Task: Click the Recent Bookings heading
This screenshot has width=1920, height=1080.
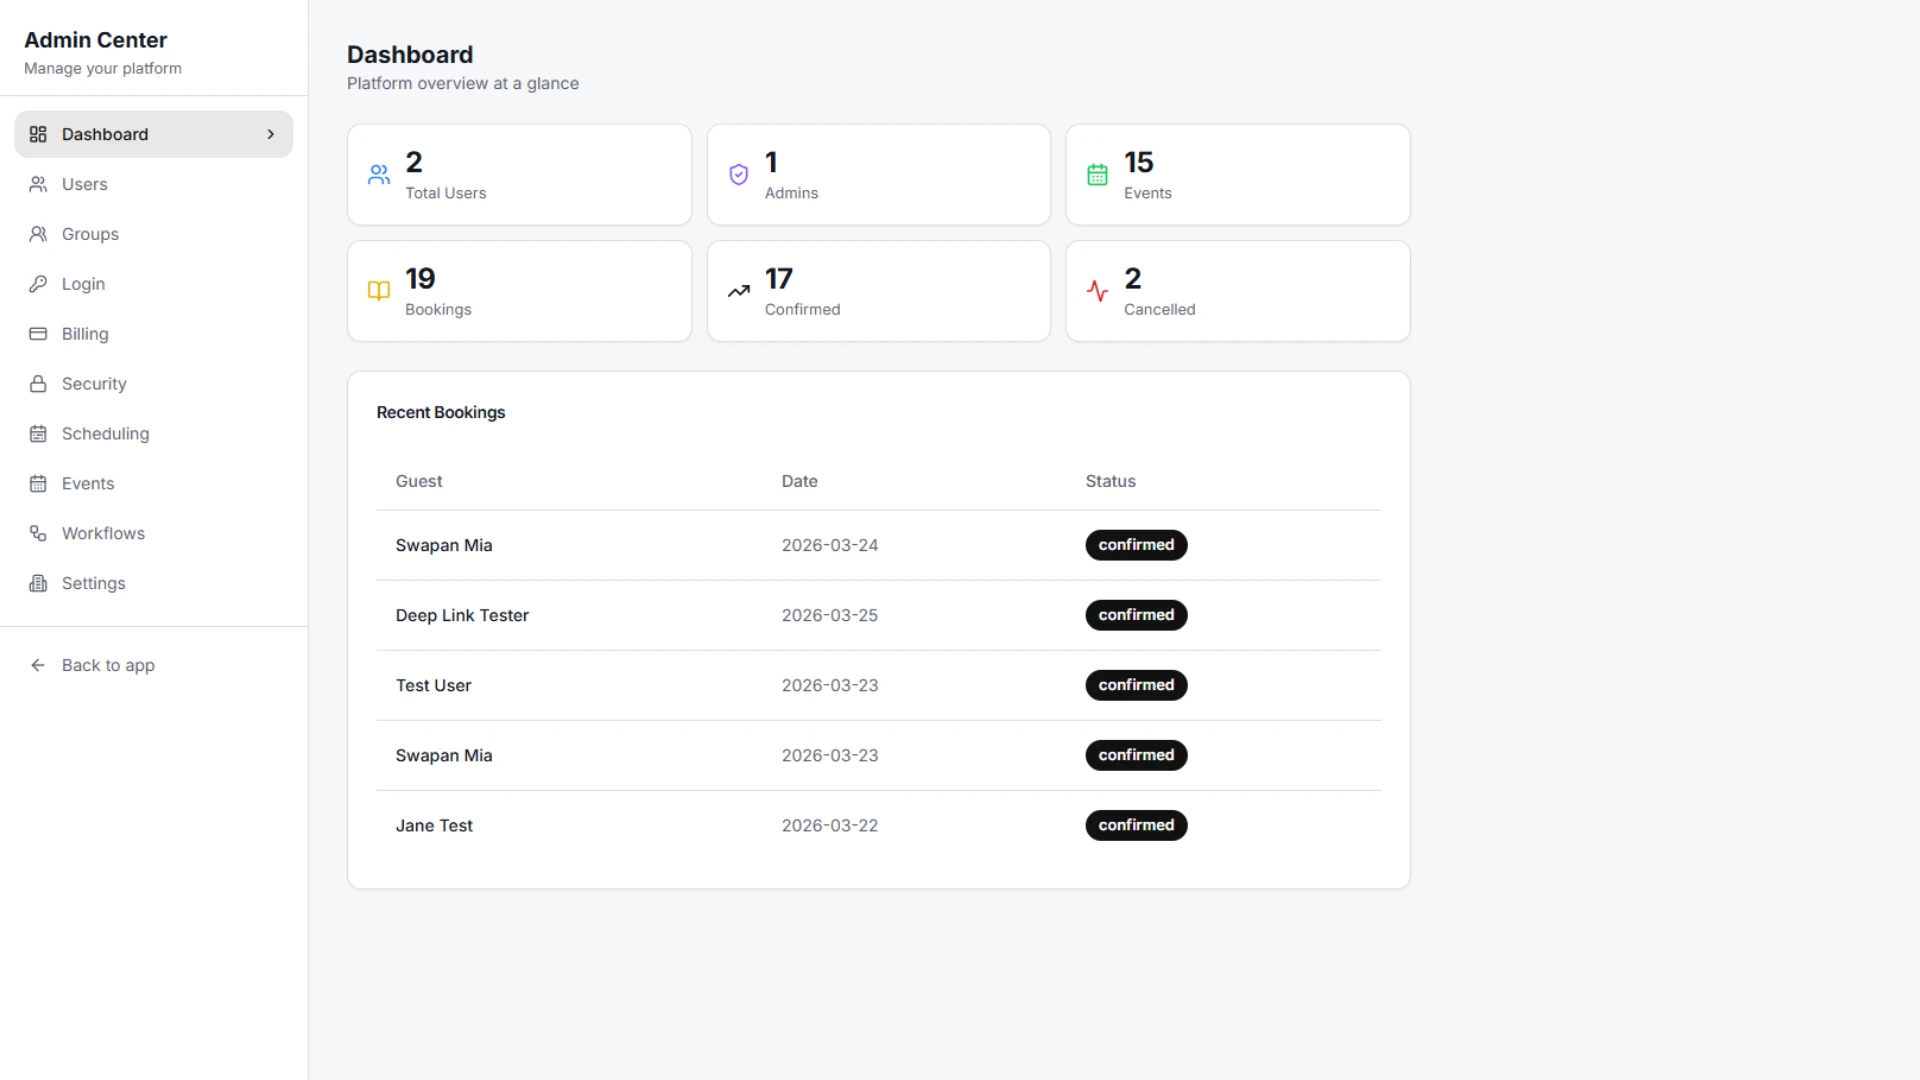Action: [x=441, y=413]
